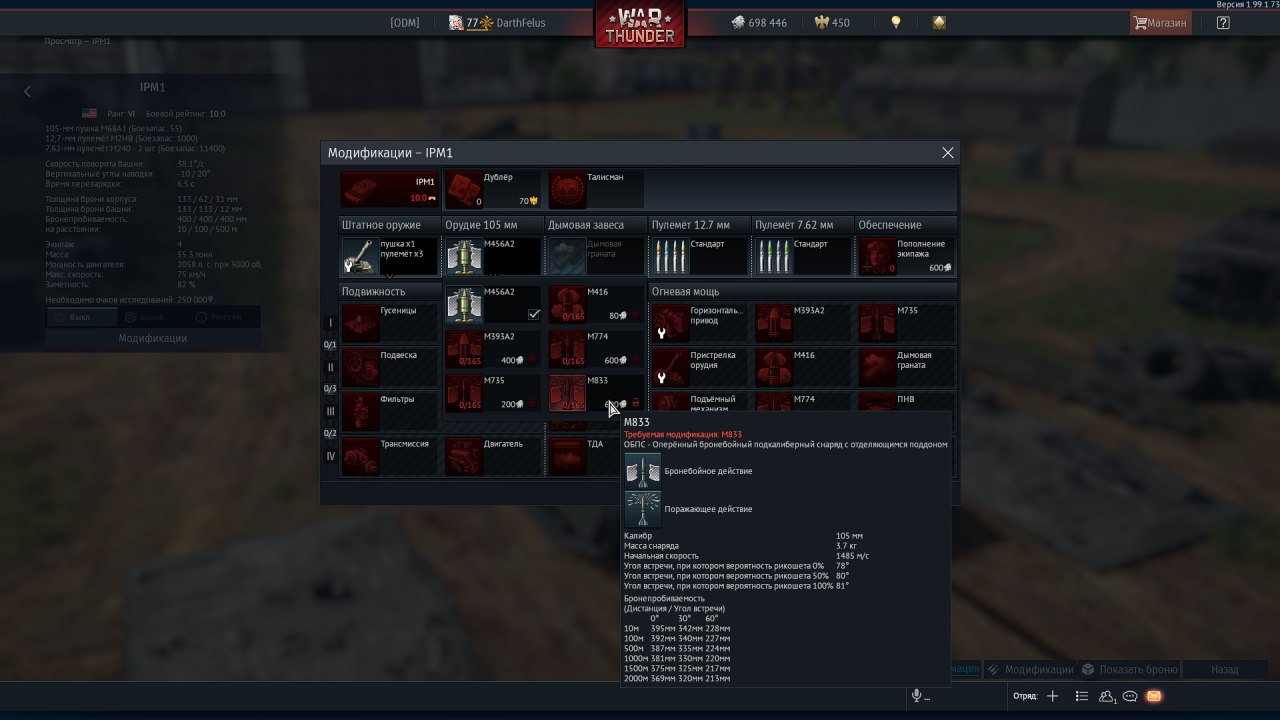
Task: Open the Пулемёт 7.62 мм Стандарт belt selector
Action: pos(803,256)
